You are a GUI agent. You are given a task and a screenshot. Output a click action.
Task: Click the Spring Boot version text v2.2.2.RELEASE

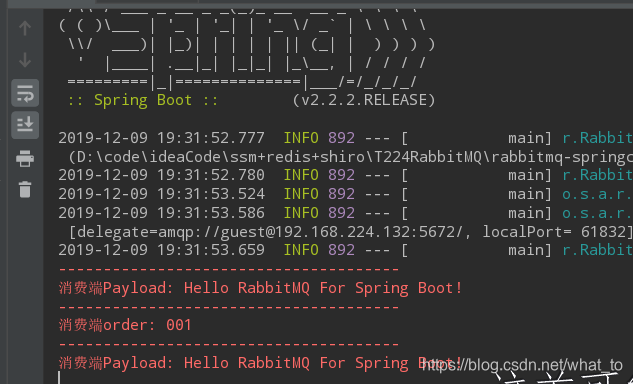click(x=364, y=100)
